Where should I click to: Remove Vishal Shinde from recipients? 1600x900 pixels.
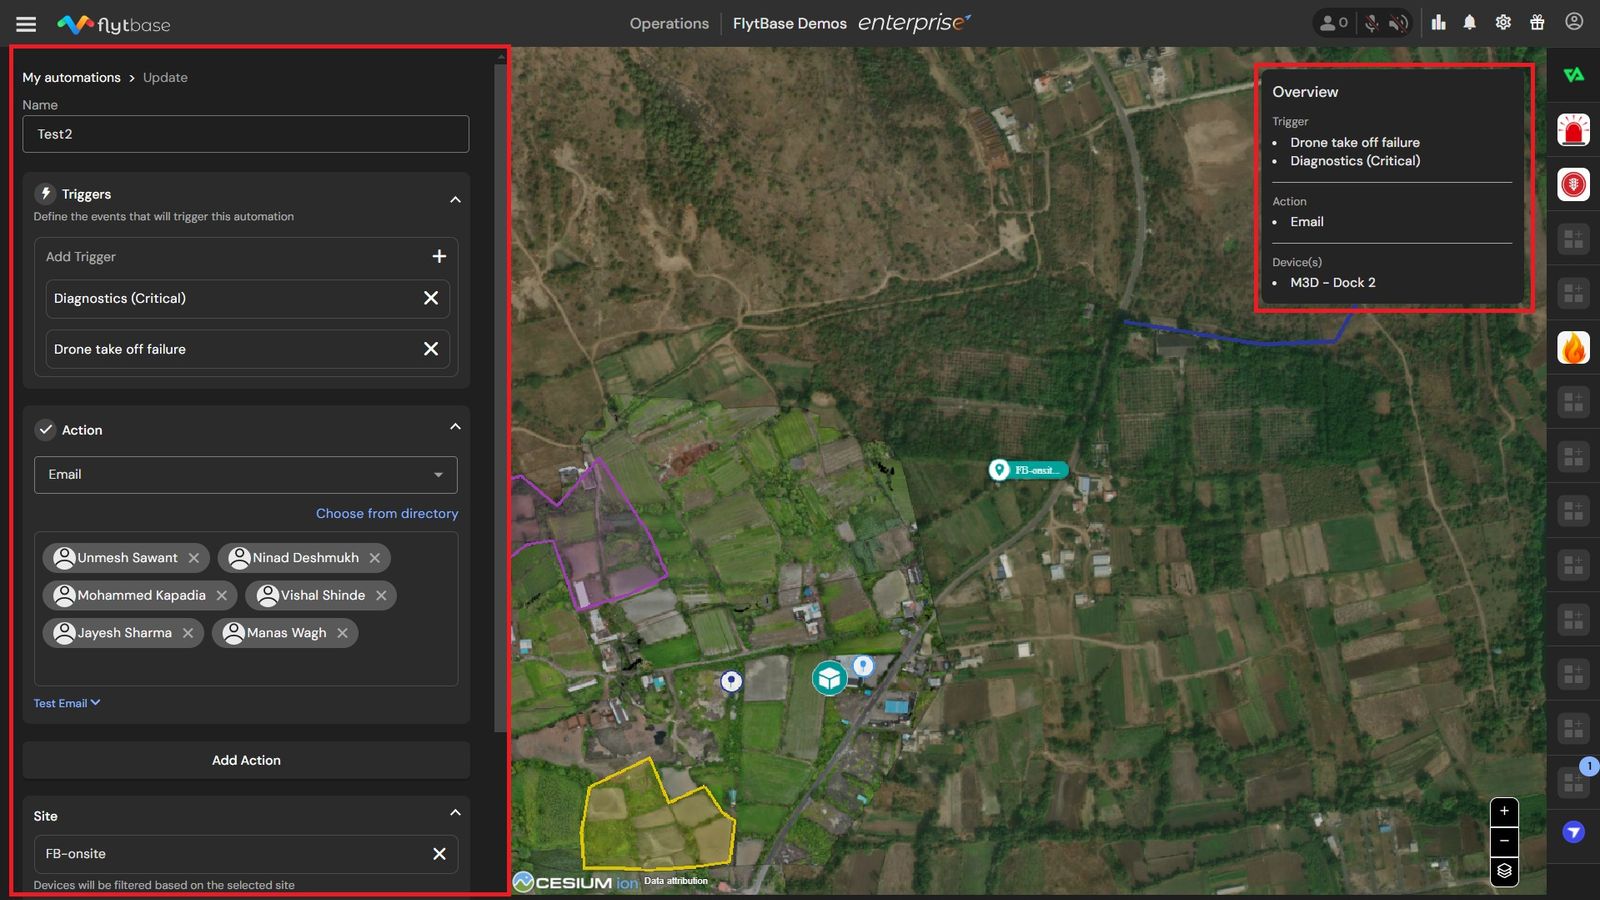pos(381,595)
